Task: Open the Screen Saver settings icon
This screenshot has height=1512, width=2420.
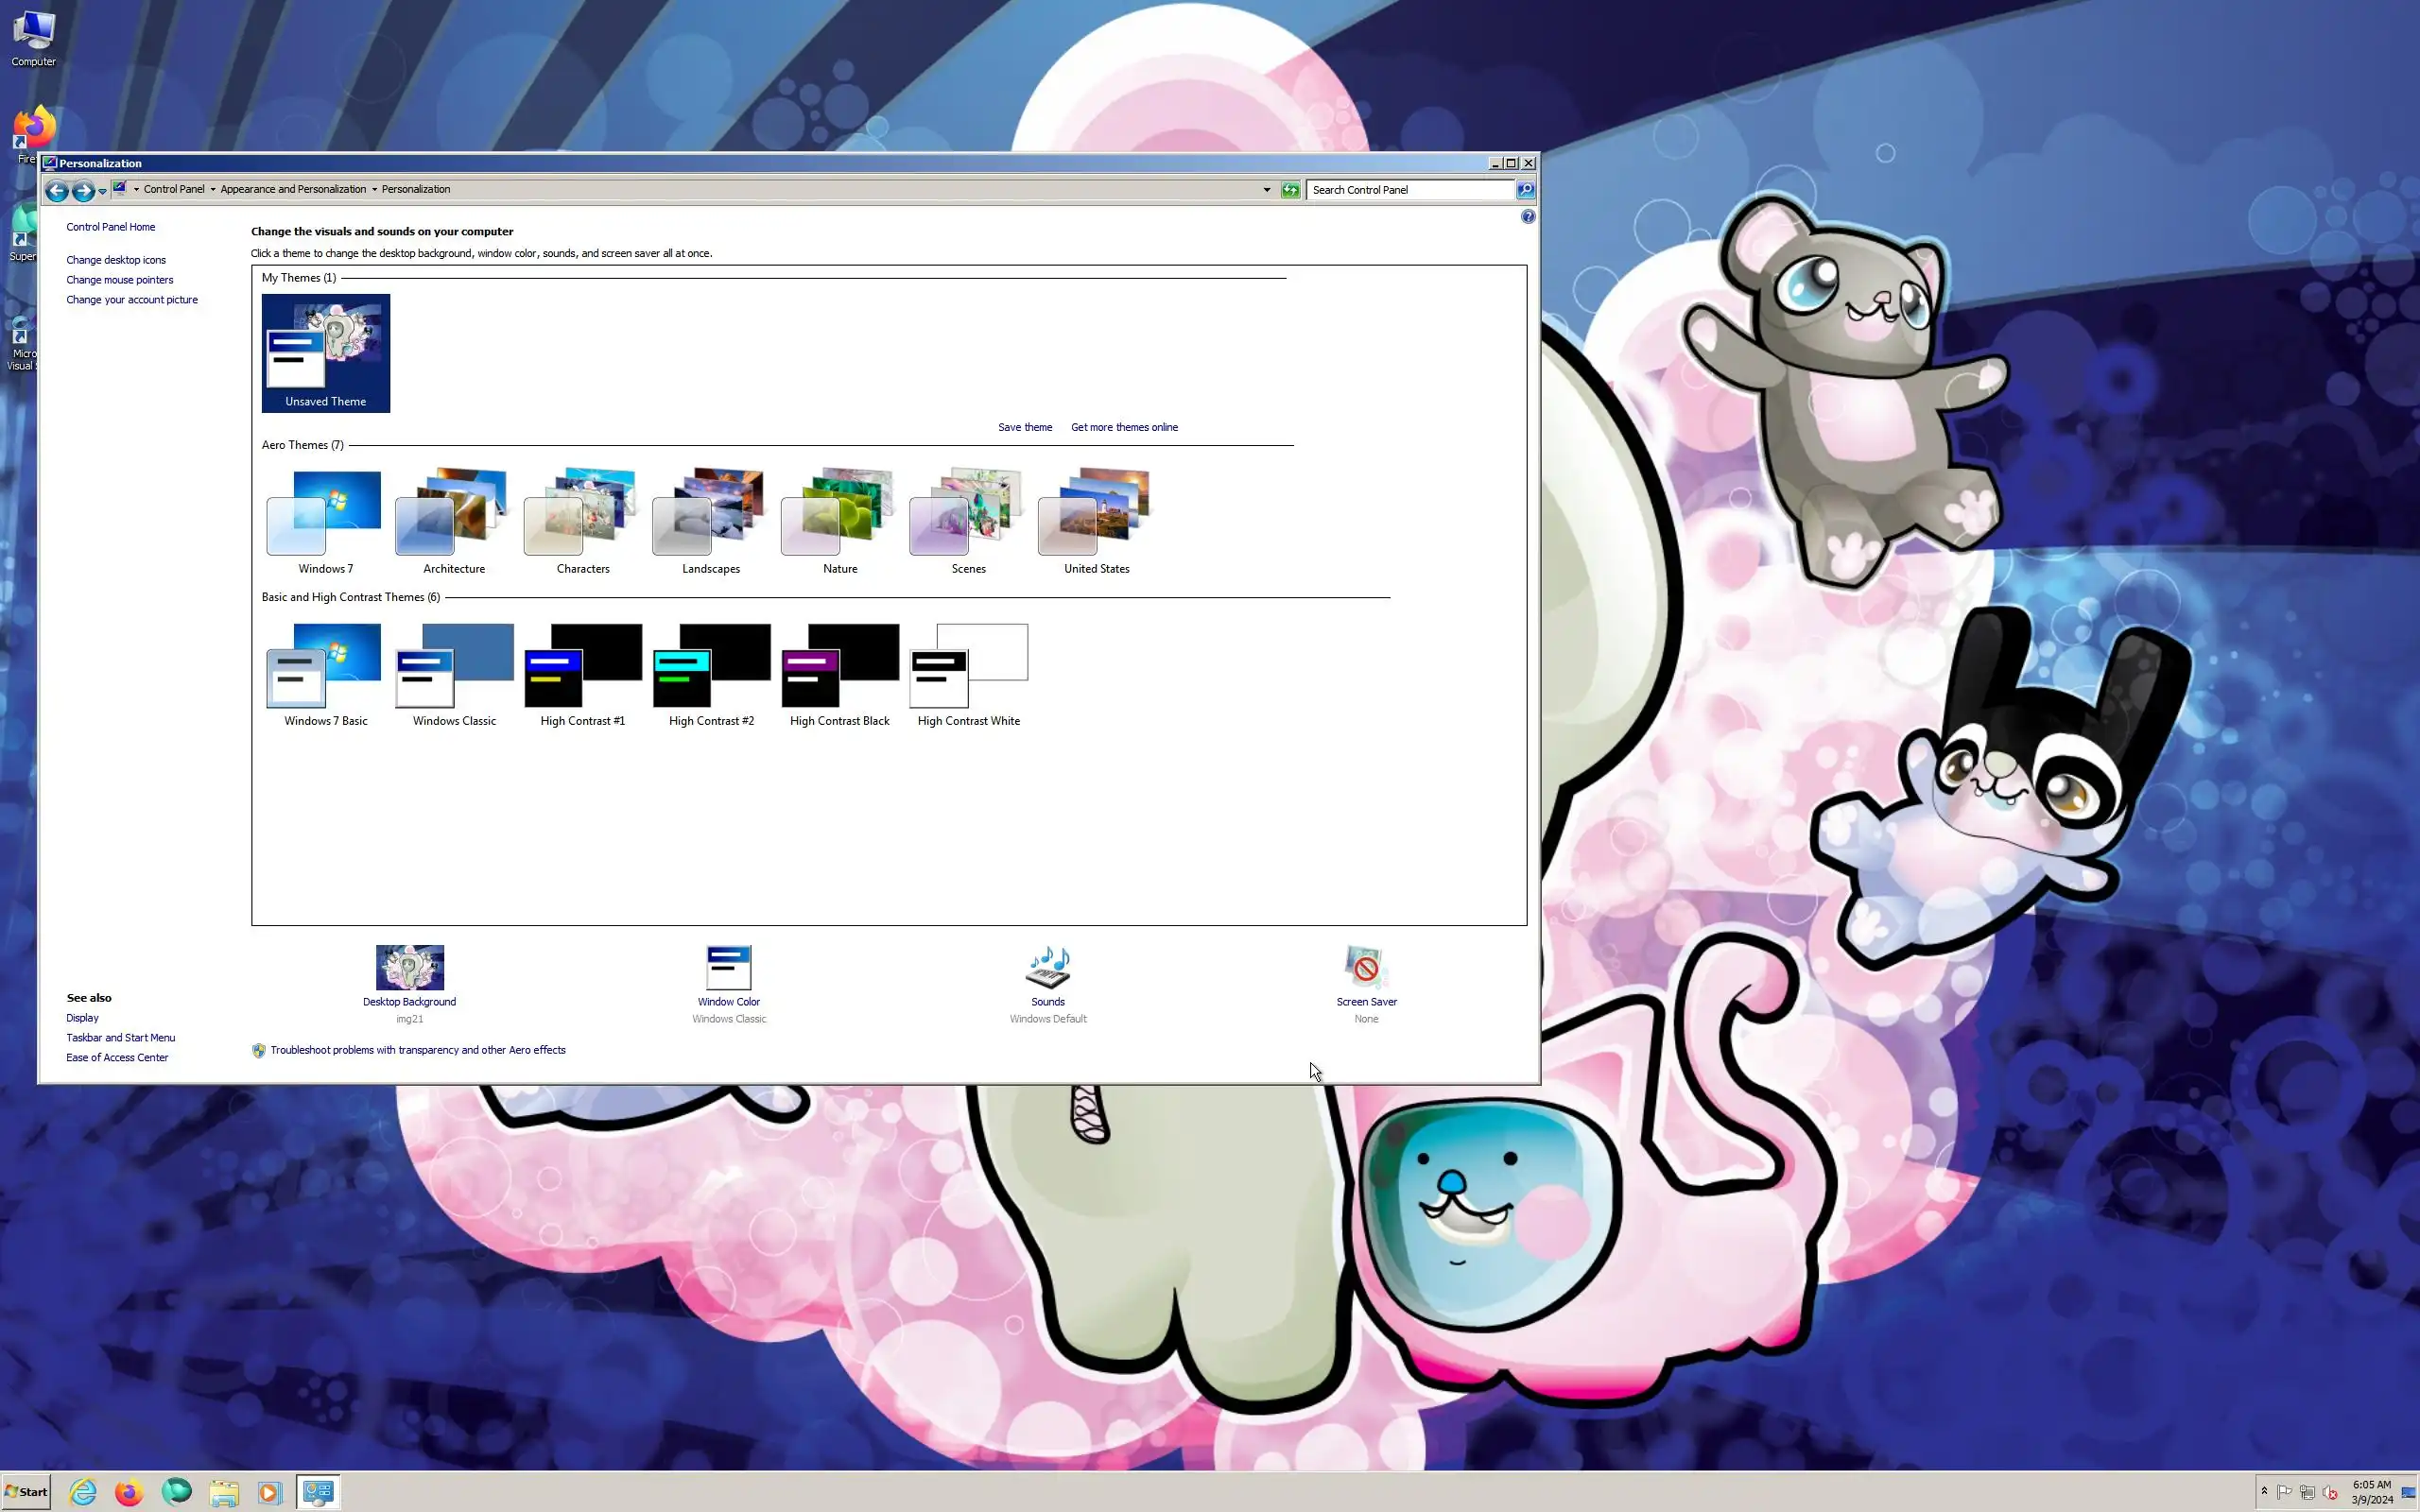Action: (1365, 967)
